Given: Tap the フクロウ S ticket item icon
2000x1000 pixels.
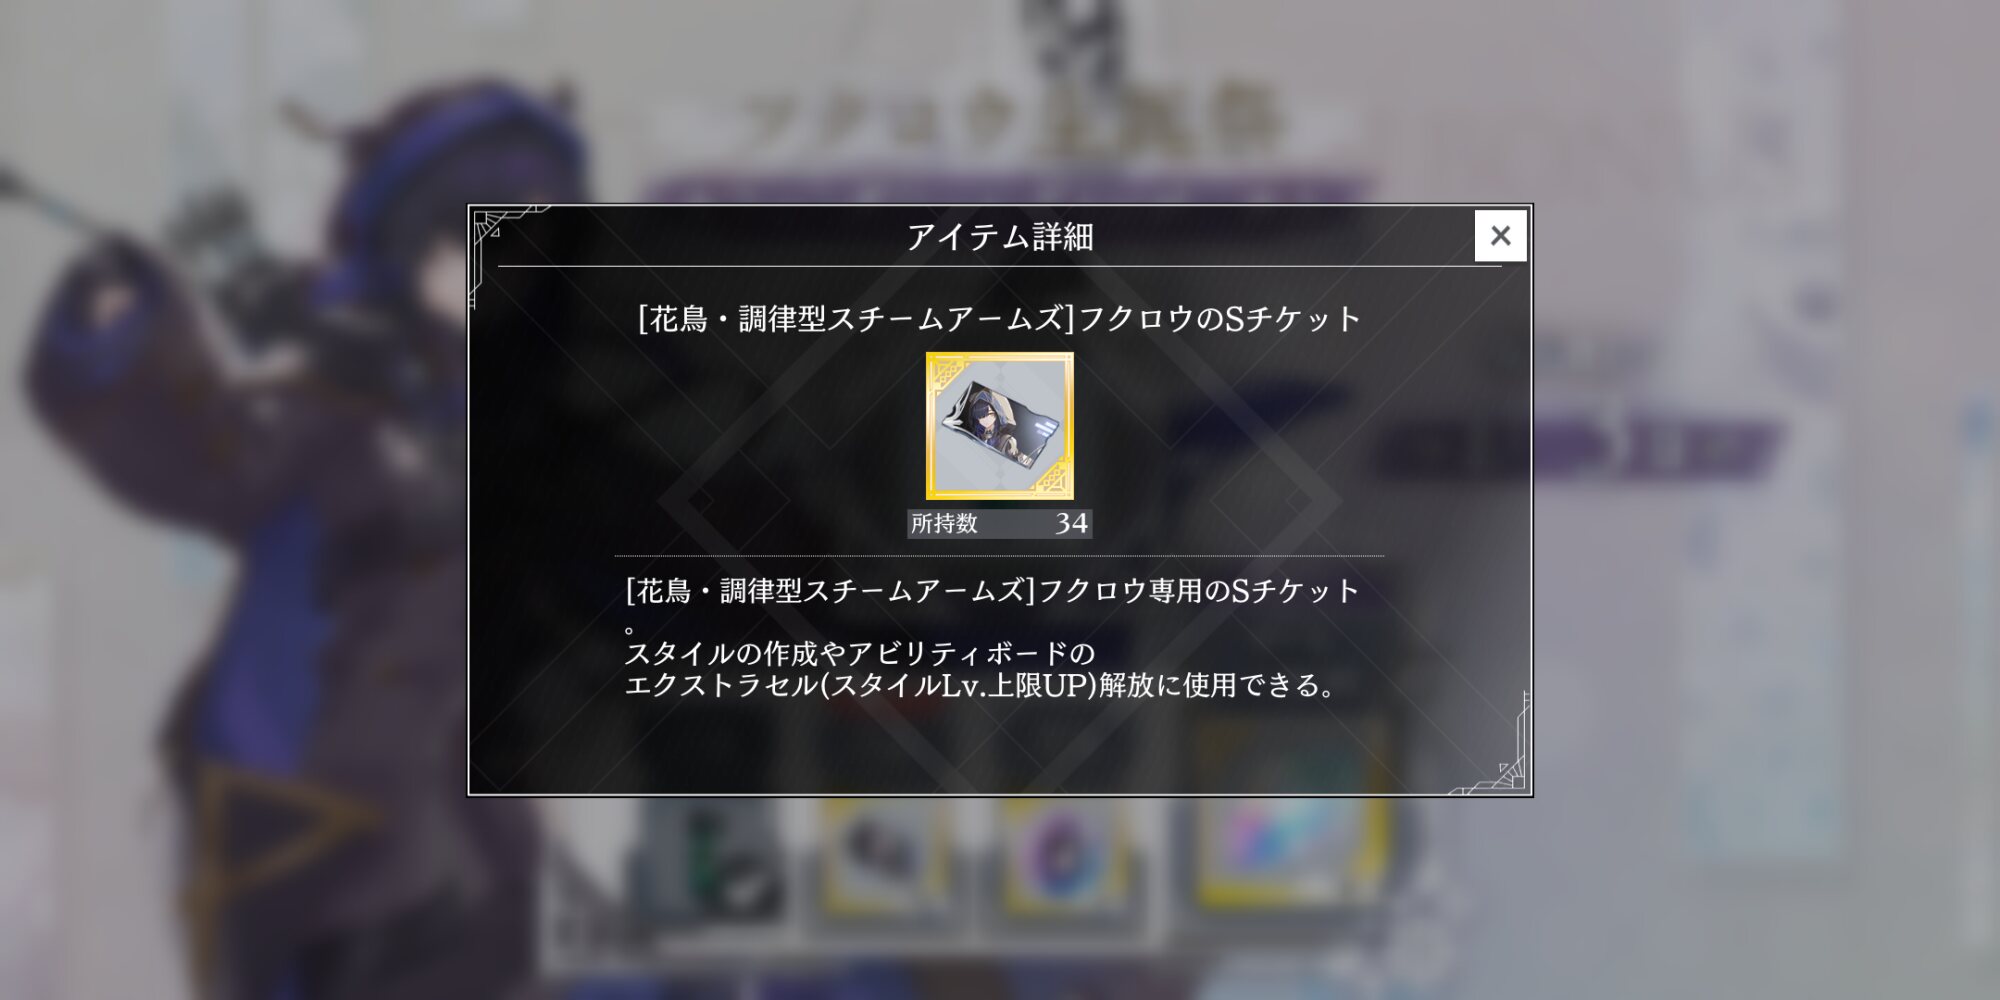Looking at the screenshot, I should click(x=1000, y=426).
